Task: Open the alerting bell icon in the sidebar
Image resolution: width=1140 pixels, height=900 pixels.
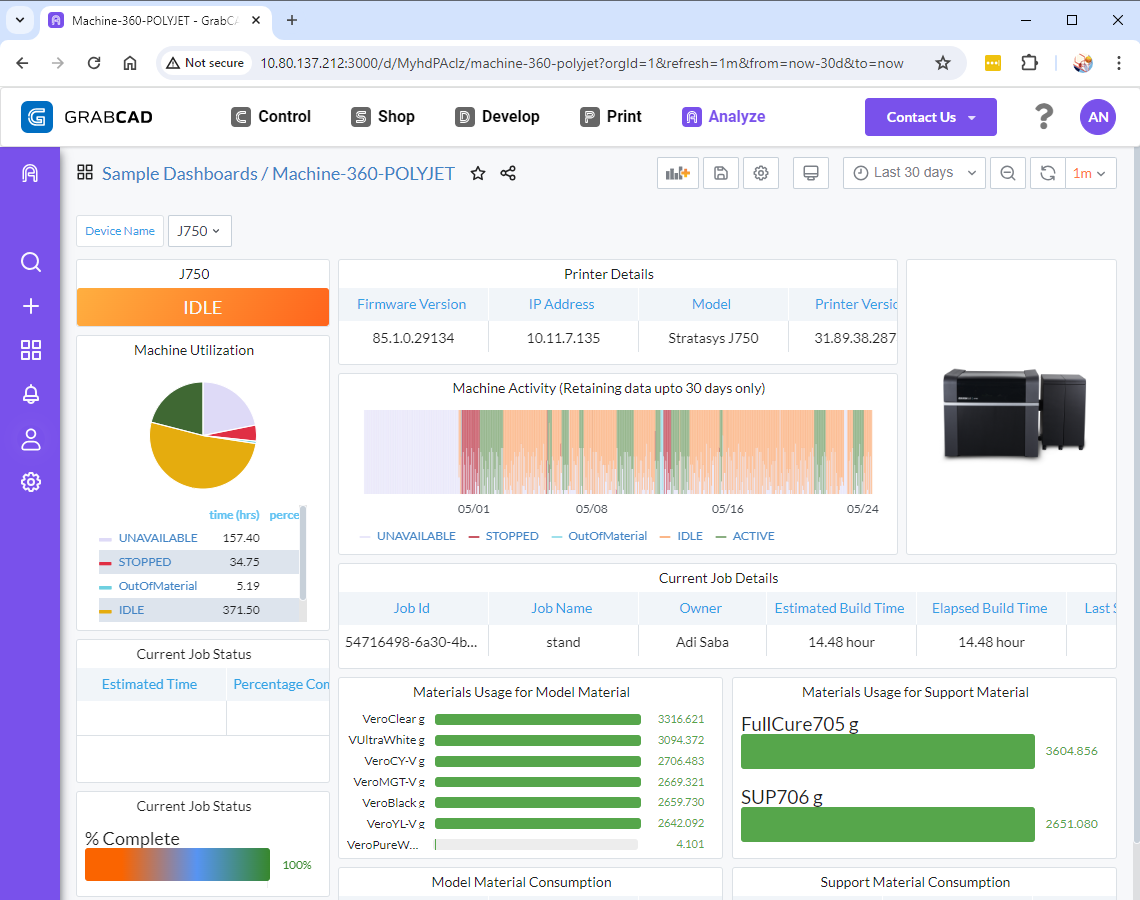Action: tap(31, 395)
